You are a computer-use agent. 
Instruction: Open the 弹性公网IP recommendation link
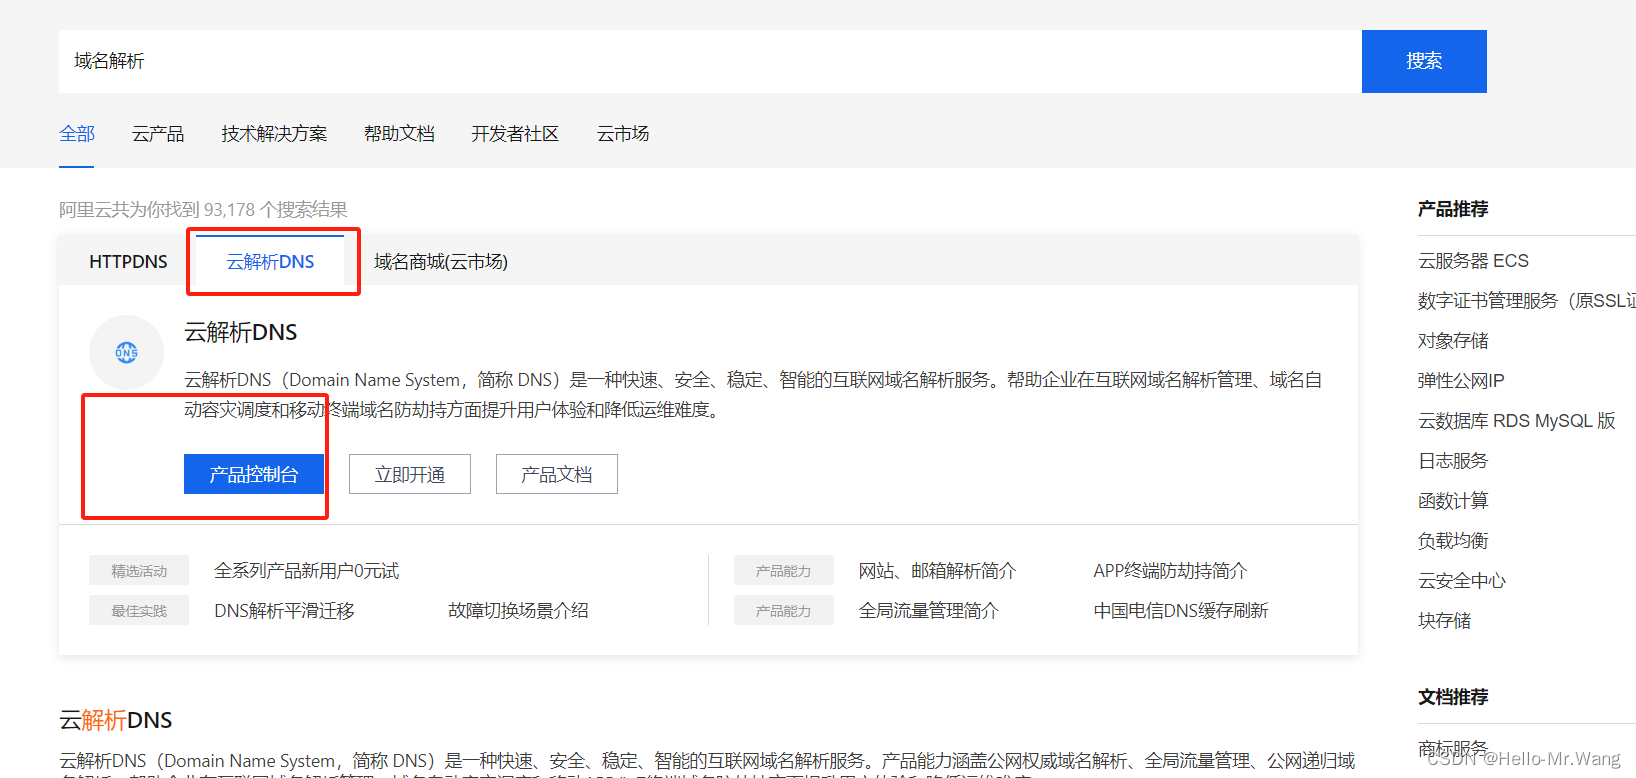1461,381
